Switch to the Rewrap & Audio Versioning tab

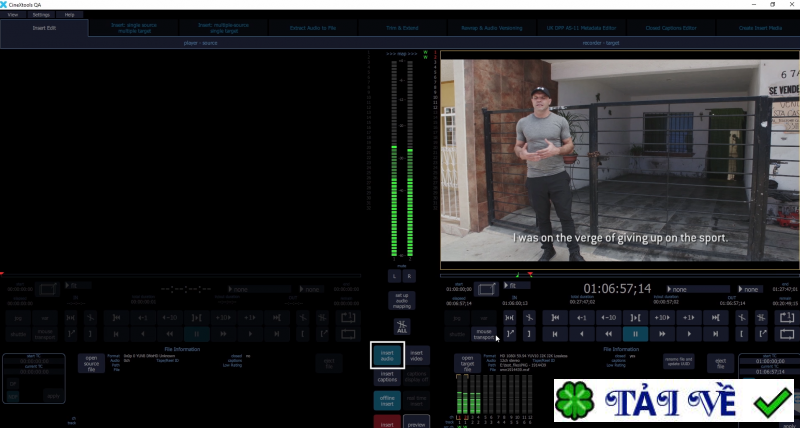tap(492, 28)
